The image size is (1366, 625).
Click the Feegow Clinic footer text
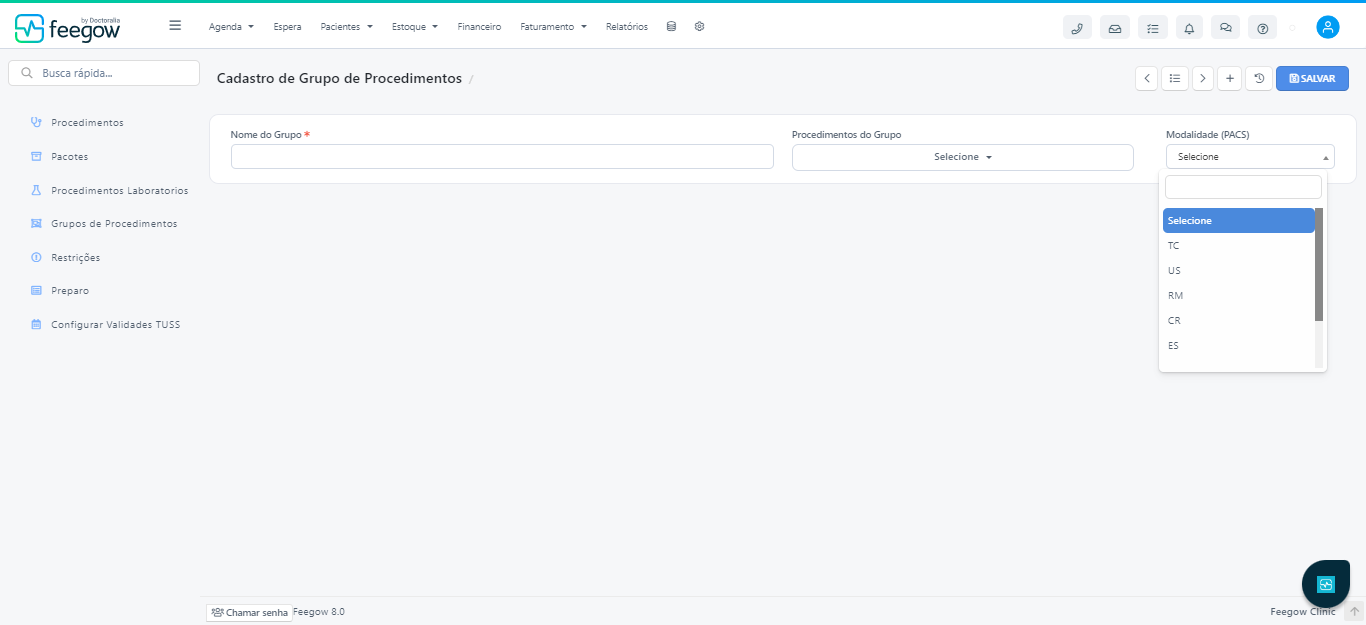pos(1302,612)
